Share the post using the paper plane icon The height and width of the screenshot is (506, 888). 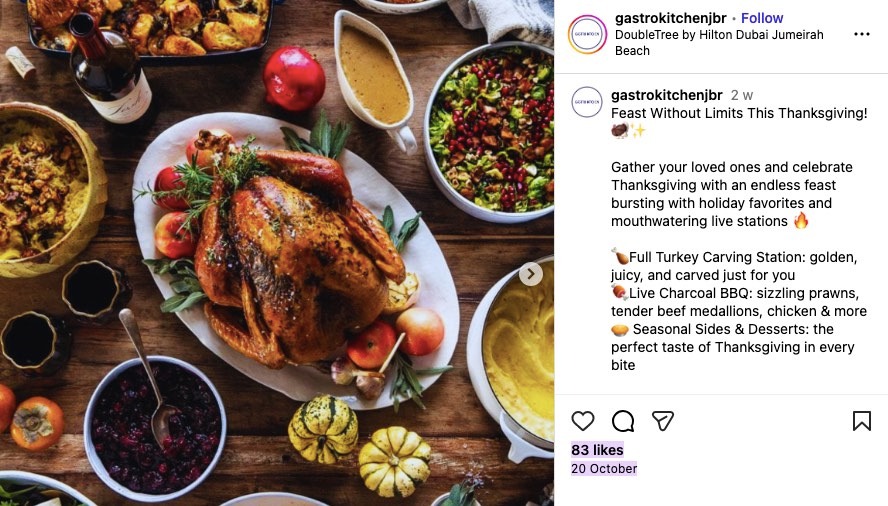(x=663, y=420)
